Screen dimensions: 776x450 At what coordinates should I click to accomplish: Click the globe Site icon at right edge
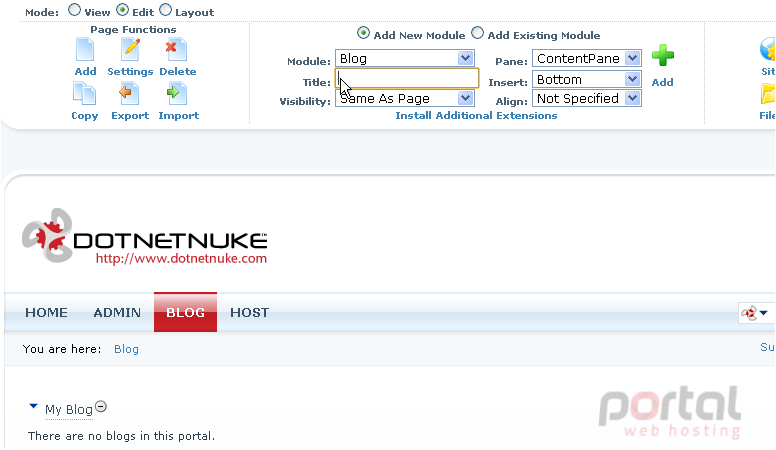click(768, 50)
